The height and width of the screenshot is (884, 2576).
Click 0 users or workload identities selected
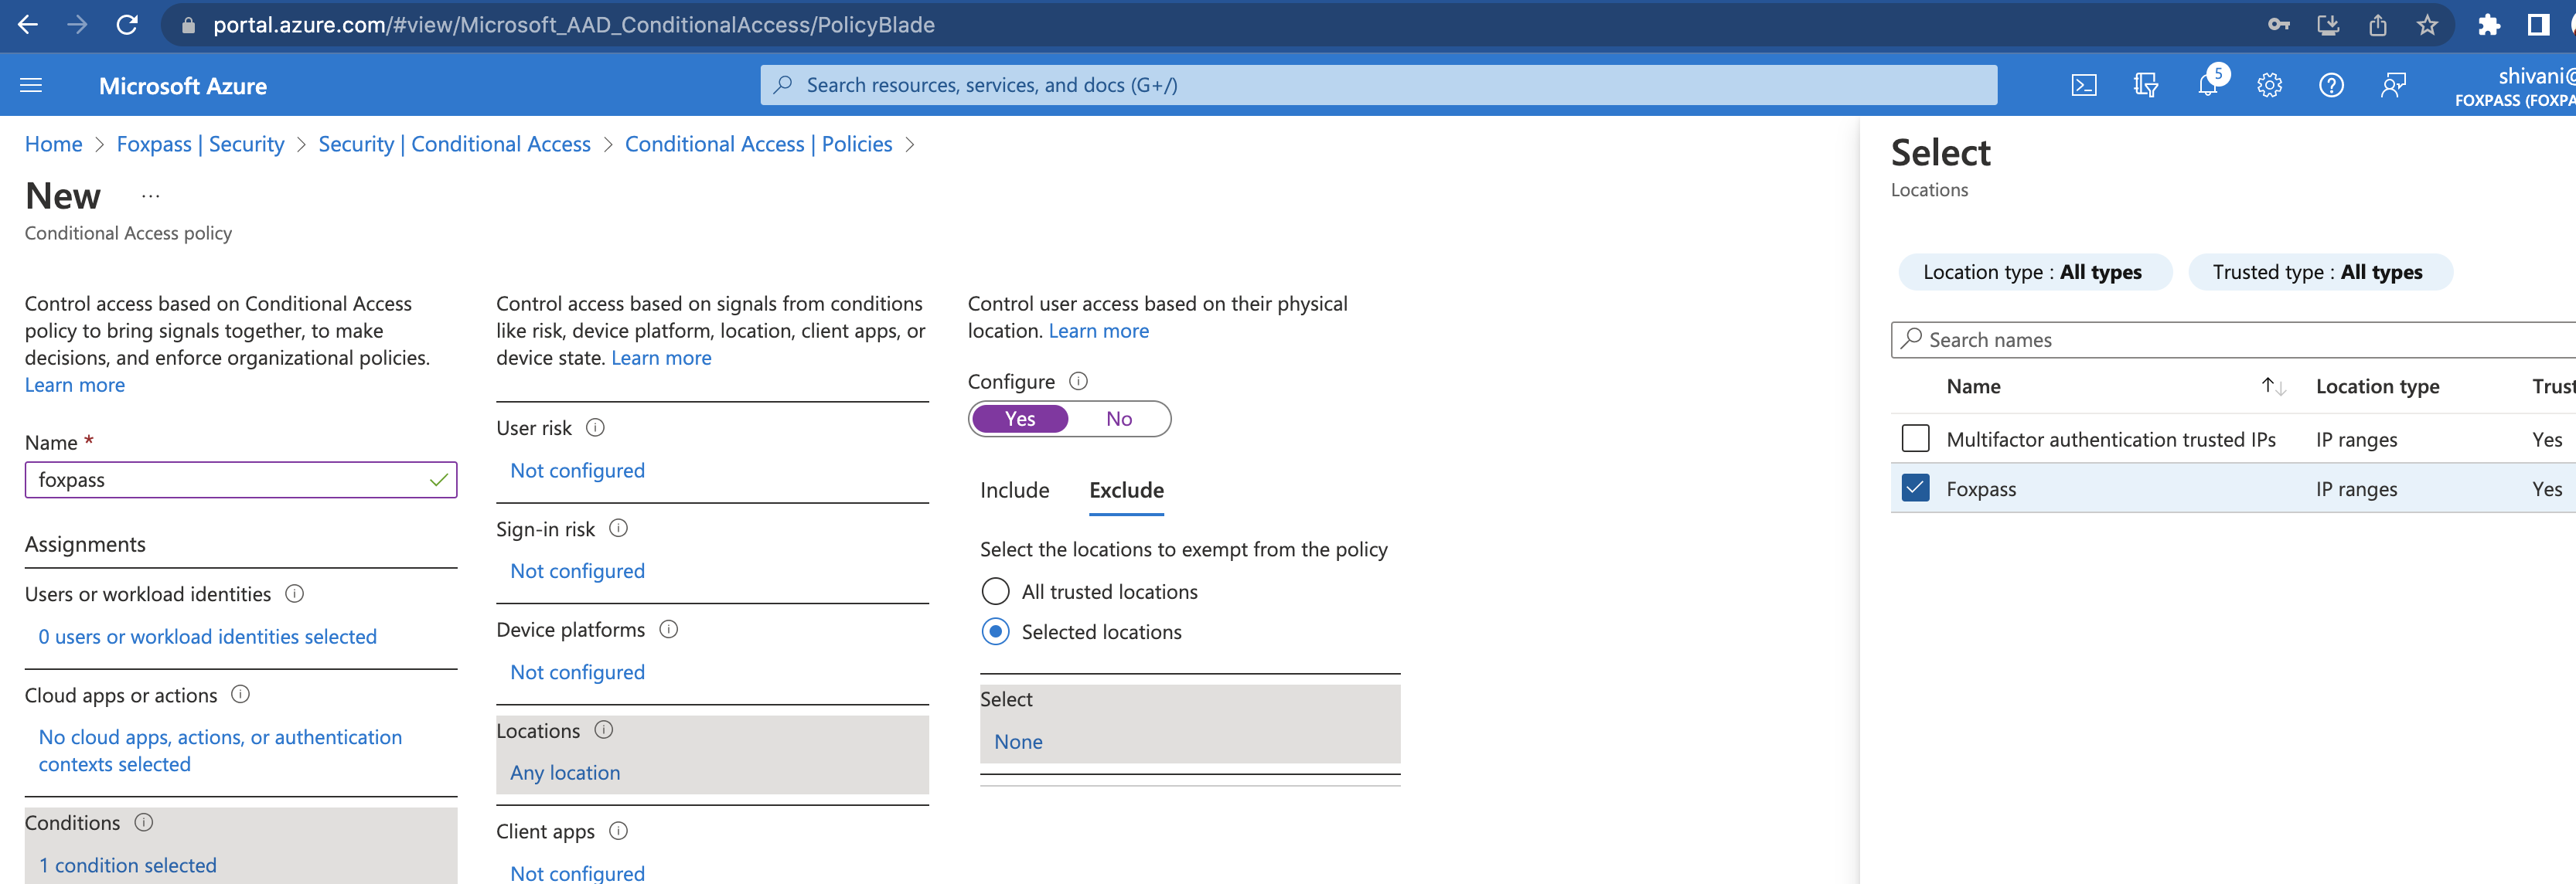click(207, 637)
